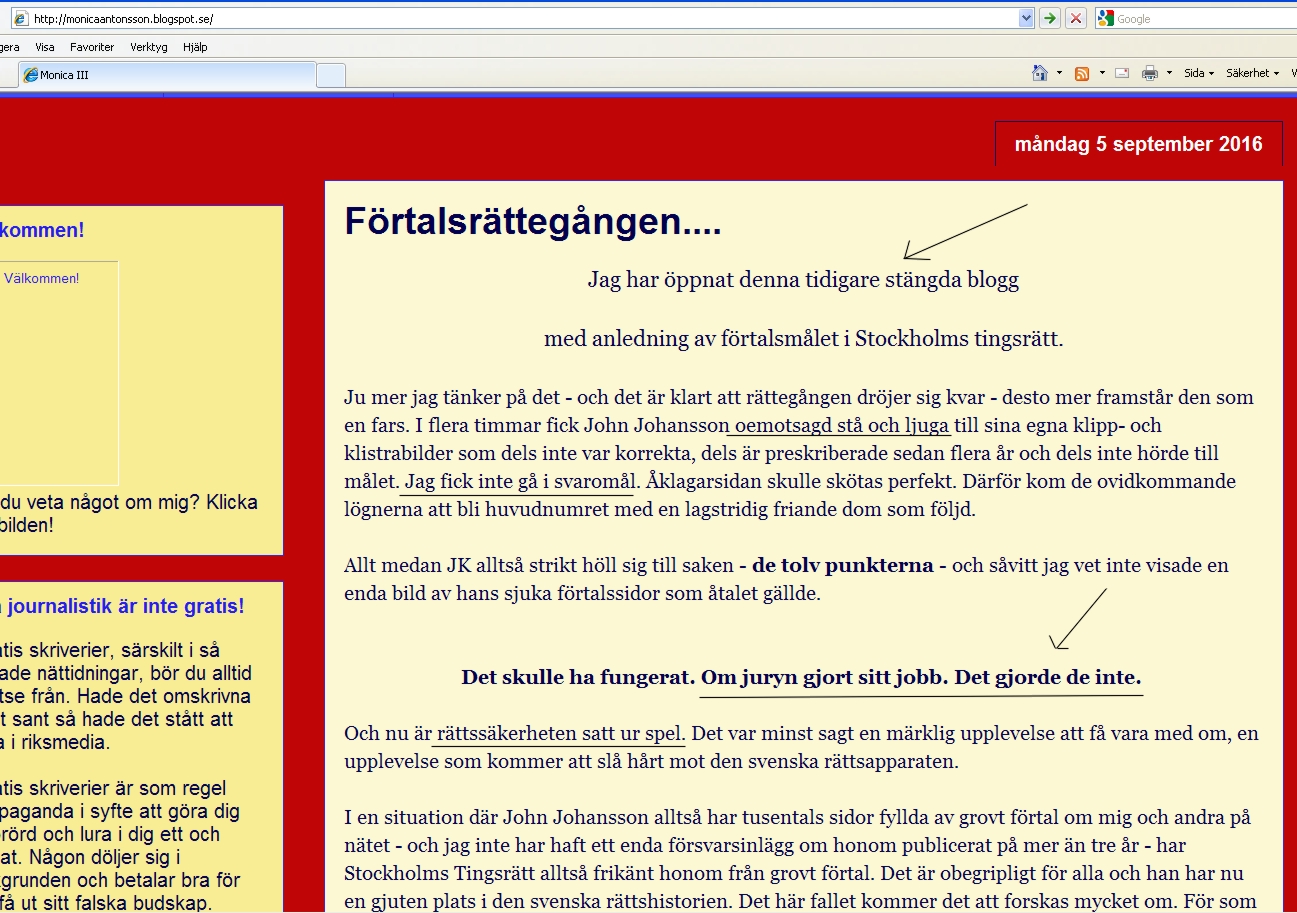Click sidebar text 'du veta något om mig? Klicka'
This screenshot has width=1297, height=913.
(x=129, y=502)
